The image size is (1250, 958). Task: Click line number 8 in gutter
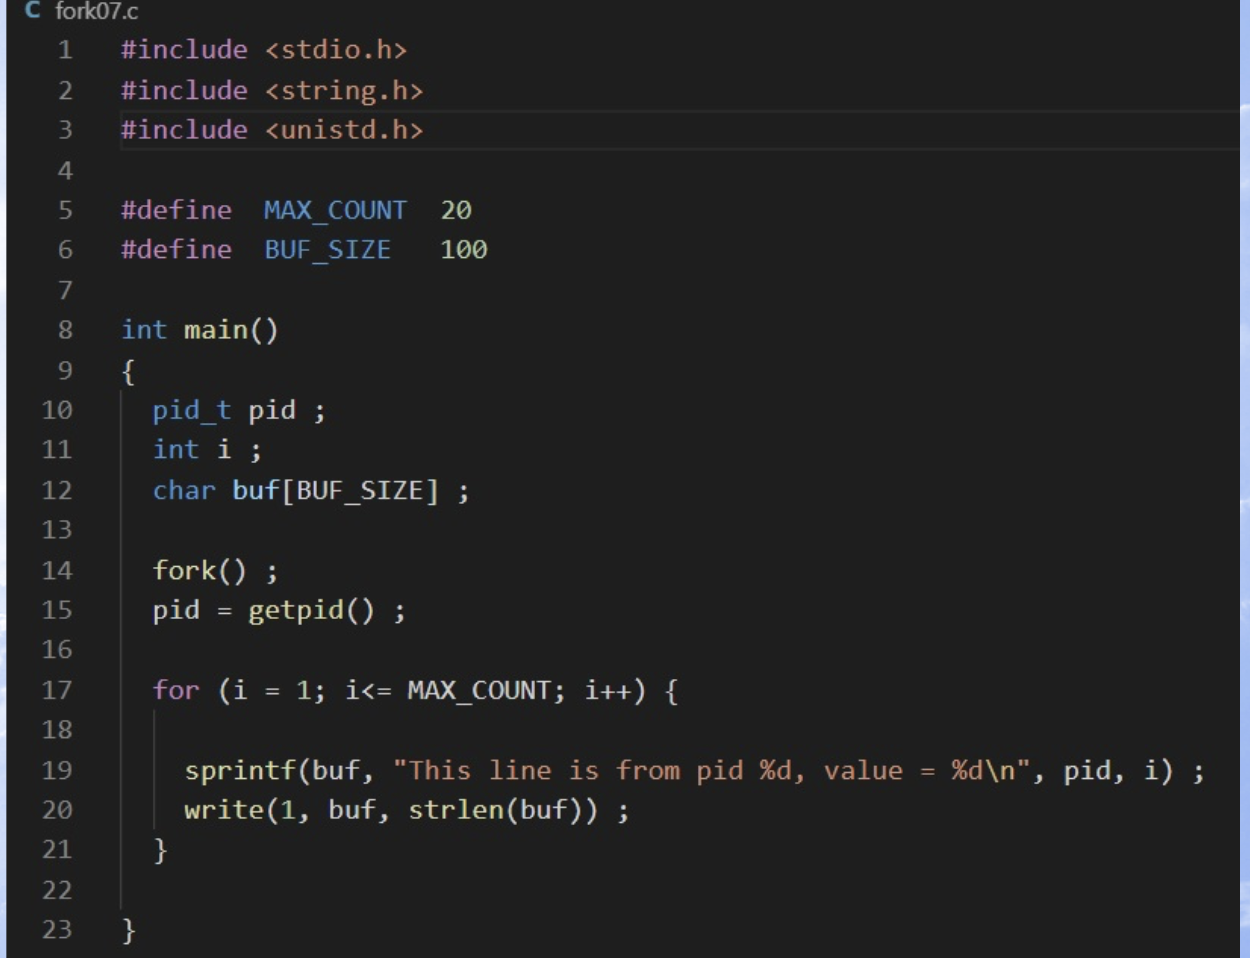[65, 330]
